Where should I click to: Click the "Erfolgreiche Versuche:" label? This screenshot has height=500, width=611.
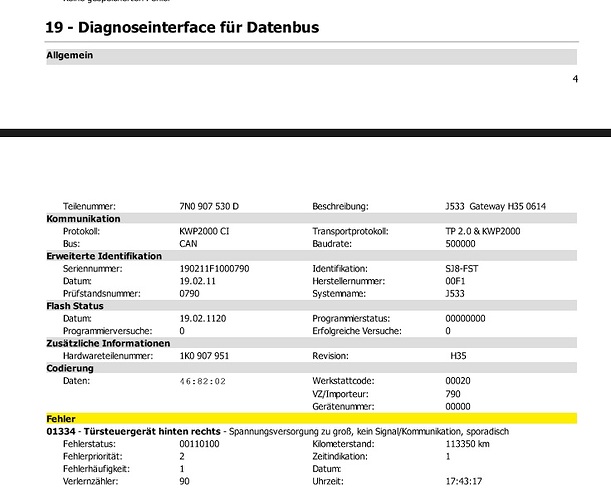(x=357, y=331)
